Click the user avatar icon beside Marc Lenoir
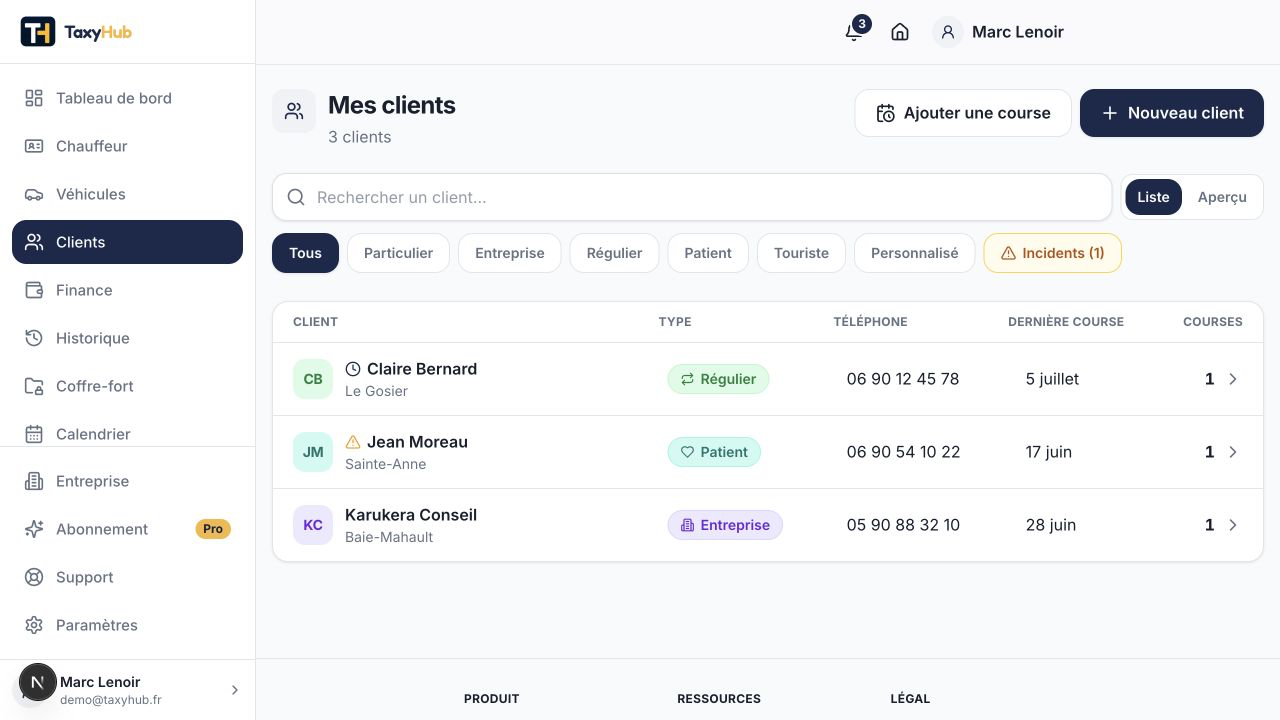1280x720 pixels. [948, 32]
